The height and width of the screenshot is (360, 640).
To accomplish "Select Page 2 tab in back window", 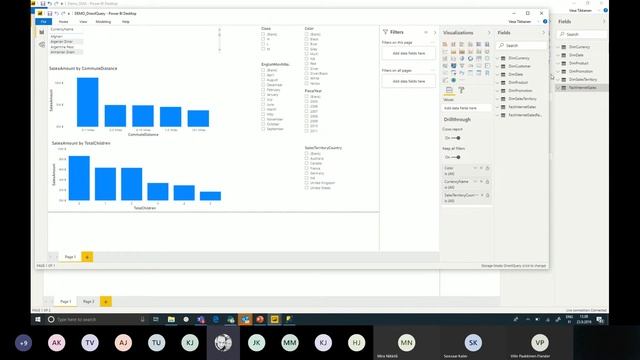I will coord(89,302).
